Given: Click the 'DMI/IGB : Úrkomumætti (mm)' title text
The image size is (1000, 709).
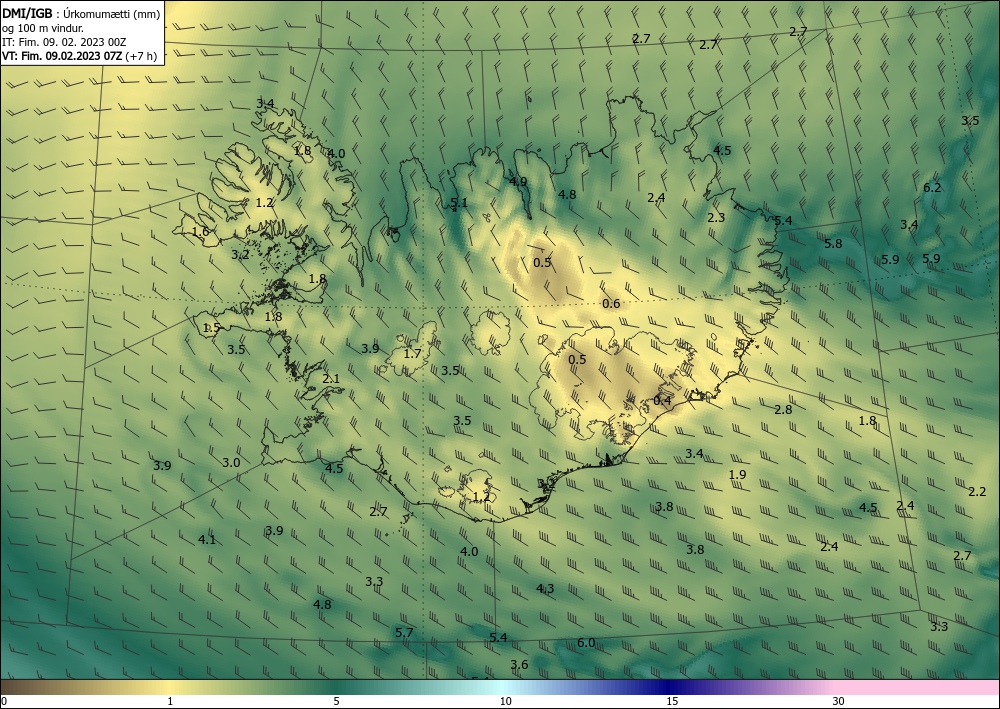Looking at the screenshot, I should pos(81,13).
